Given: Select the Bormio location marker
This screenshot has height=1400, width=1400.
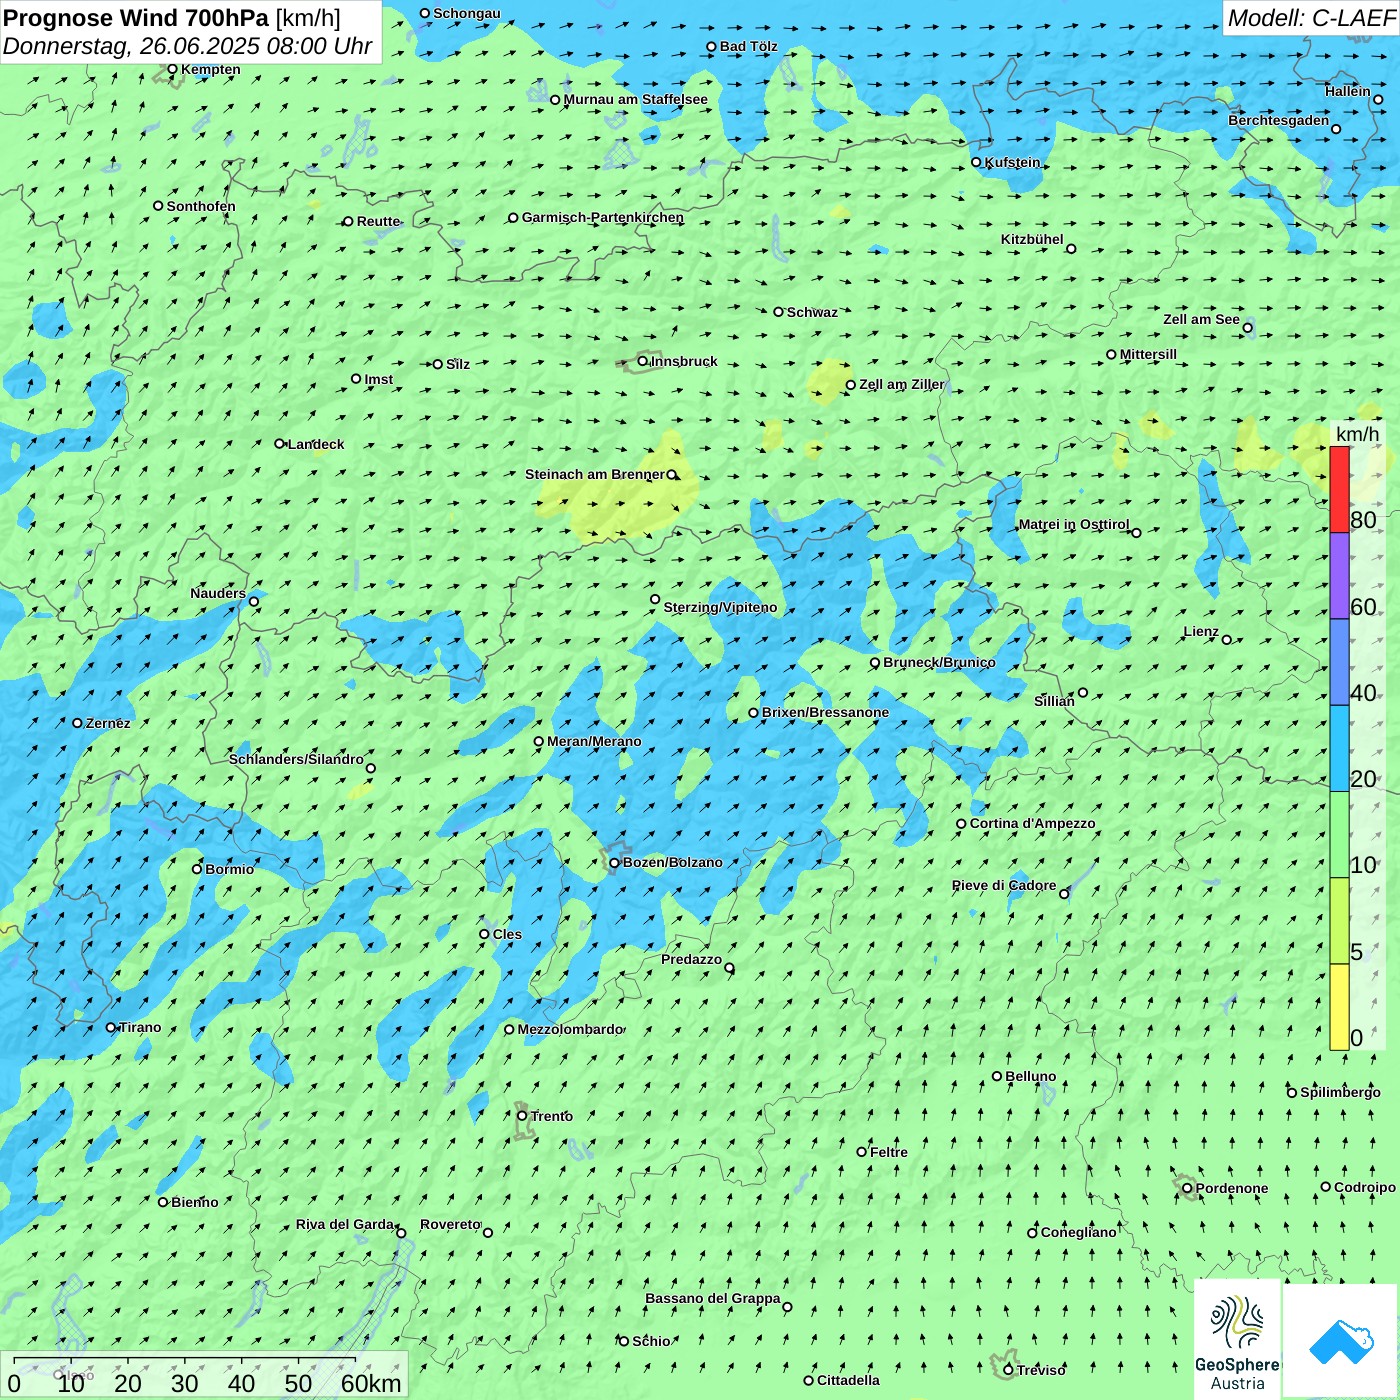Looking at the screenshot, I should pyautogui.click(x=197, y=869).
